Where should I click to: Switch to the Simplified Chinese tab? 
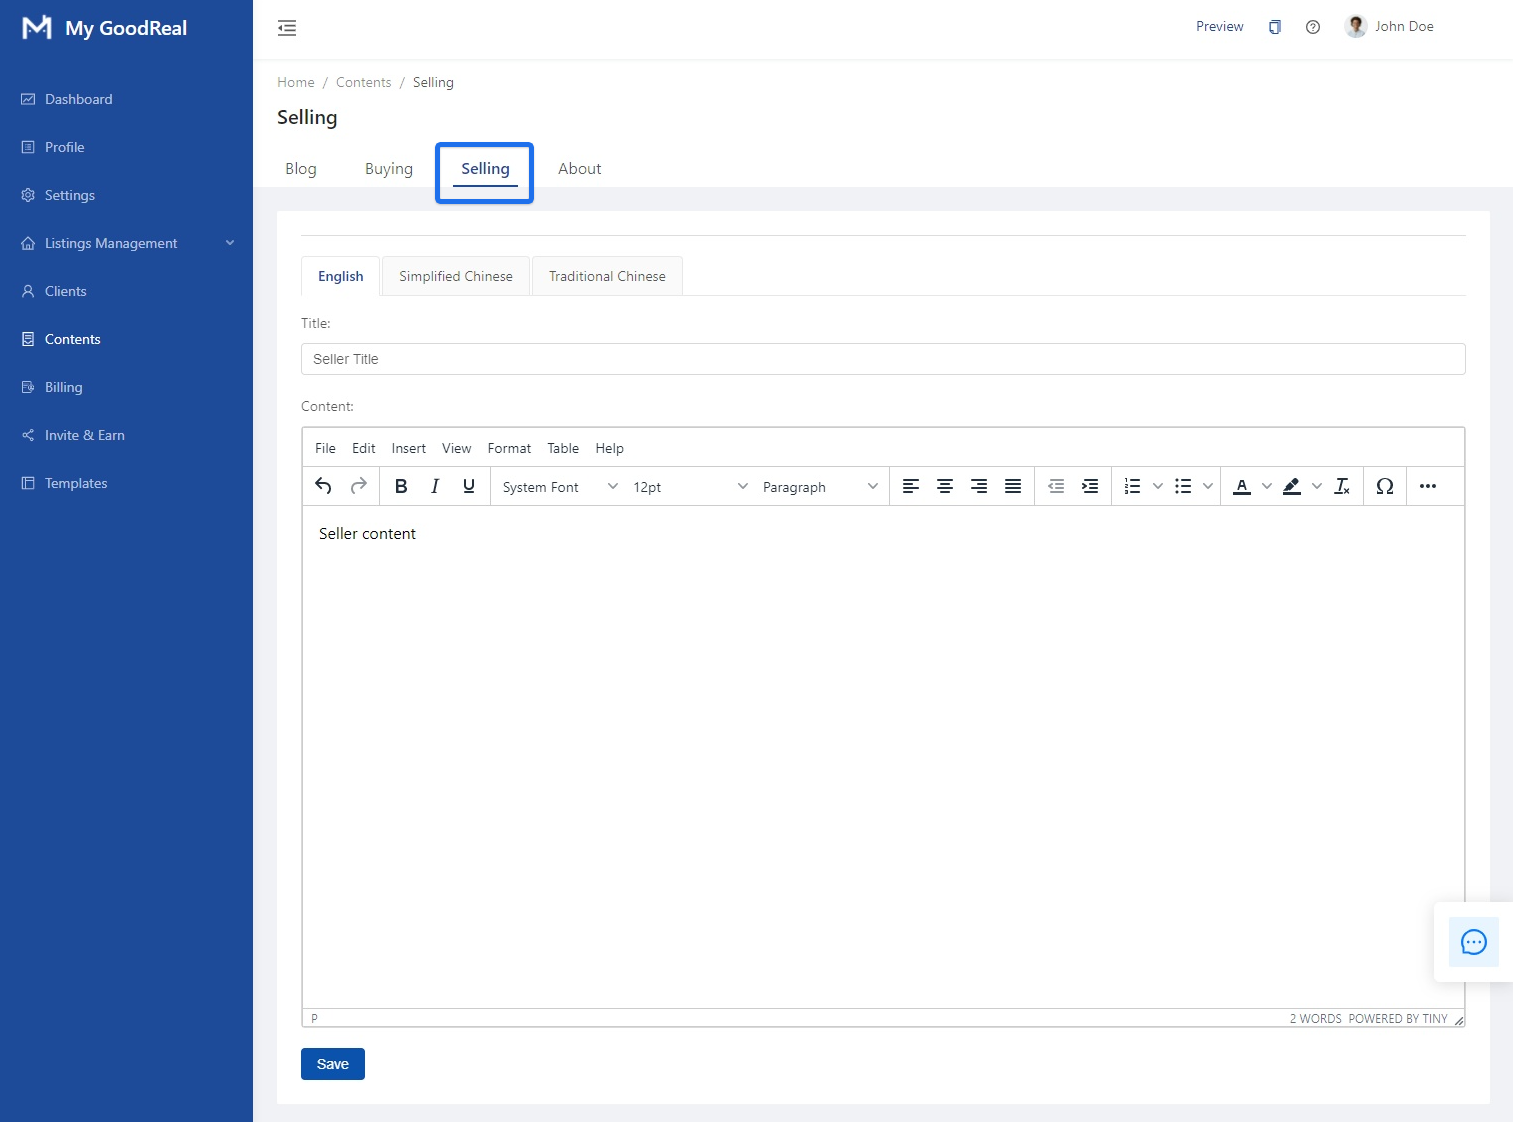456,276
